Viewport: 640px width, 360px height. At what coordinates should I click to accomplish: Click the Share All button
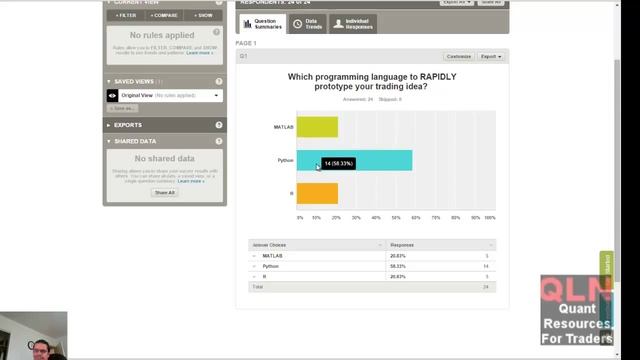(165, 193)
